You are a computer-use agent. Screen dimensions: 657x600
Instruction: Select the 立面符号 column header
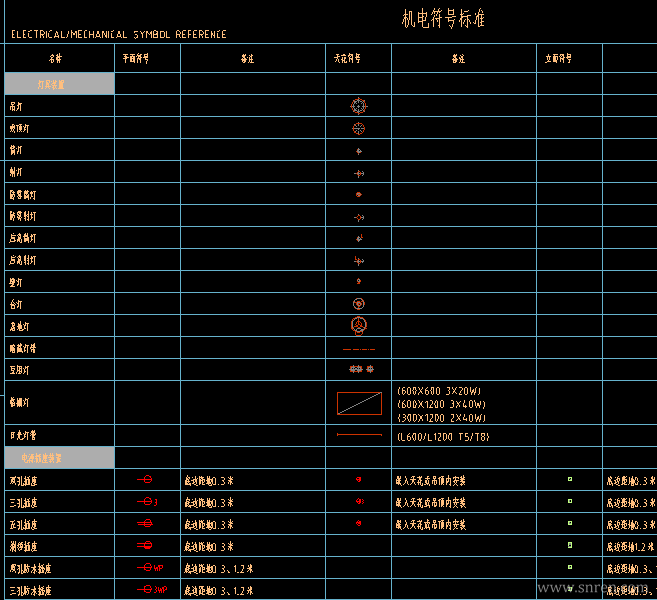pyautogui.click(x=558, y=58)
